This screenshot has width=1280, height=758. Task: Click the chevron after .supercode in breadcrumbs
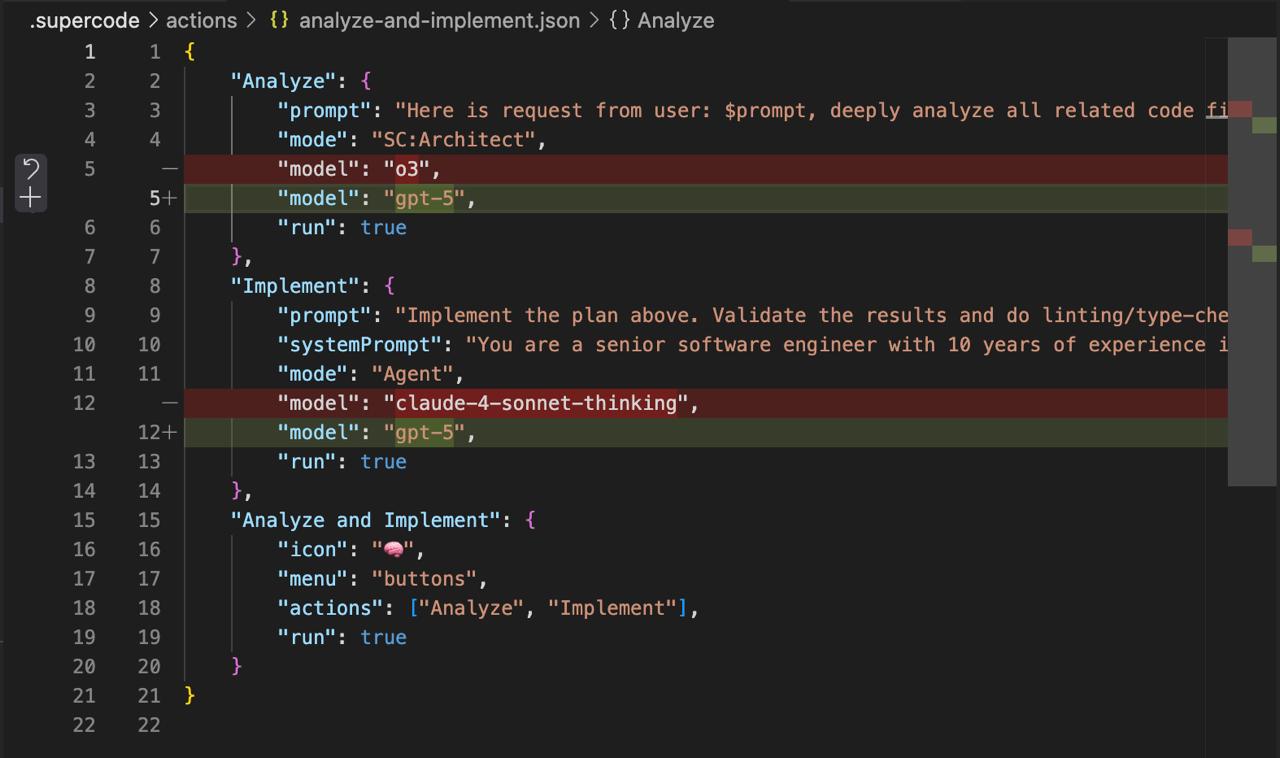(x=152, y=20)
